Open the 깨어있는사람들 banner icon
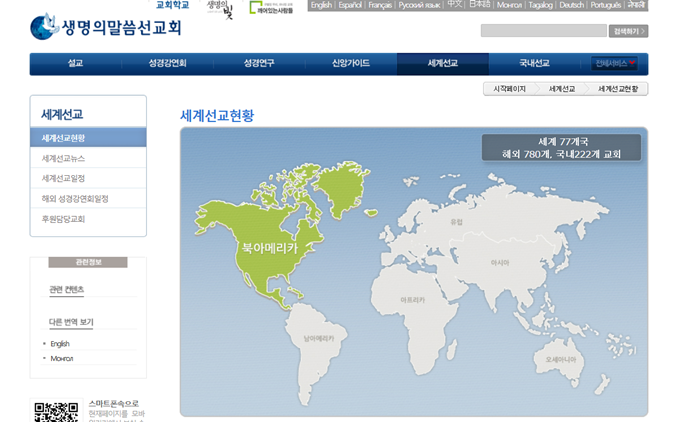Image resolution: width=685 pixels, height=422 pixels. click(x=272, y=10)
